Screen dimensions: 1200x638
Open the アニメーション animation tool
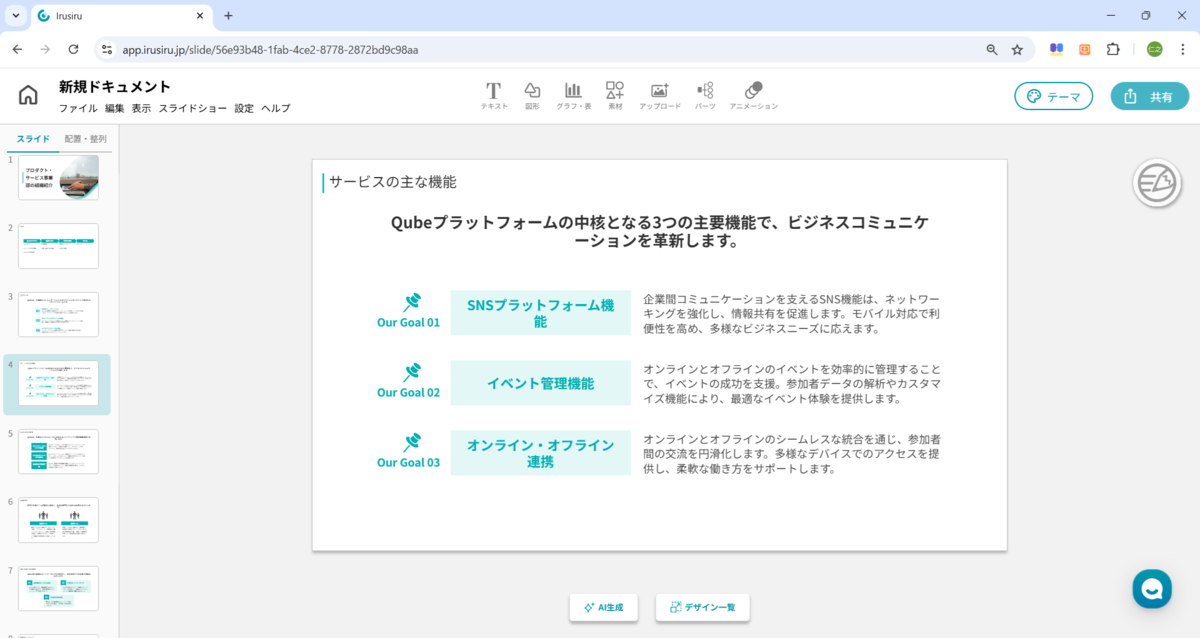tap(753, 95)
